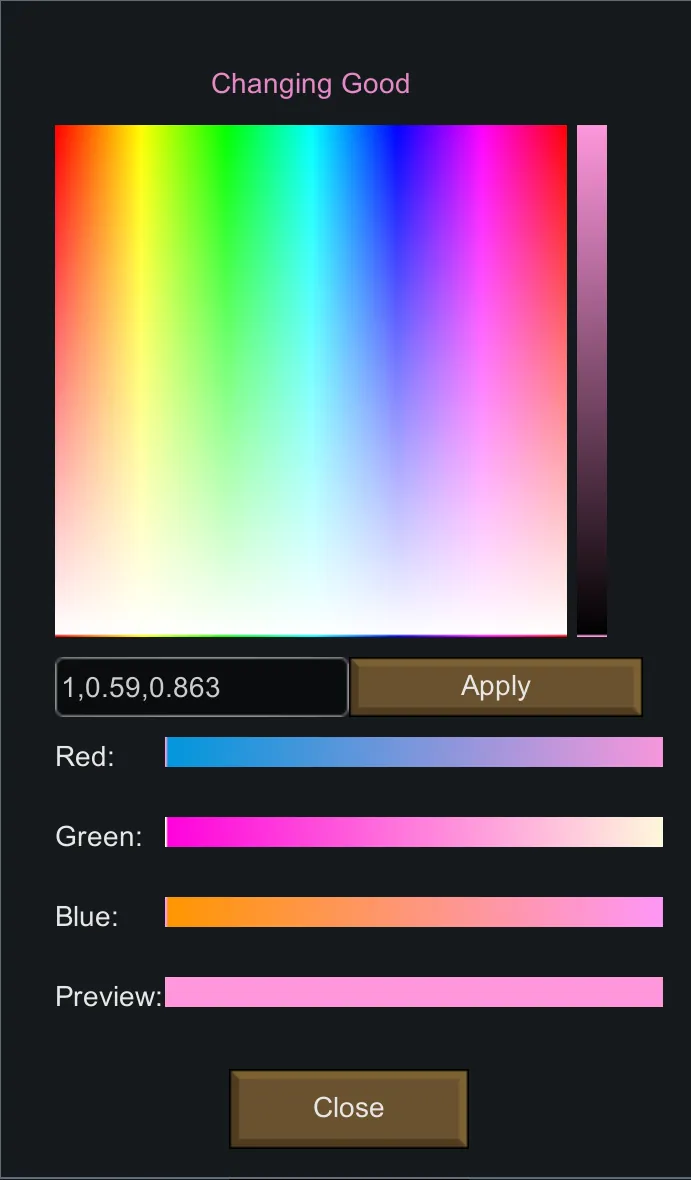Click the midpoint of the Red slider
The width and height of the screenshot is (691, 1180).
tap(414, 752)
